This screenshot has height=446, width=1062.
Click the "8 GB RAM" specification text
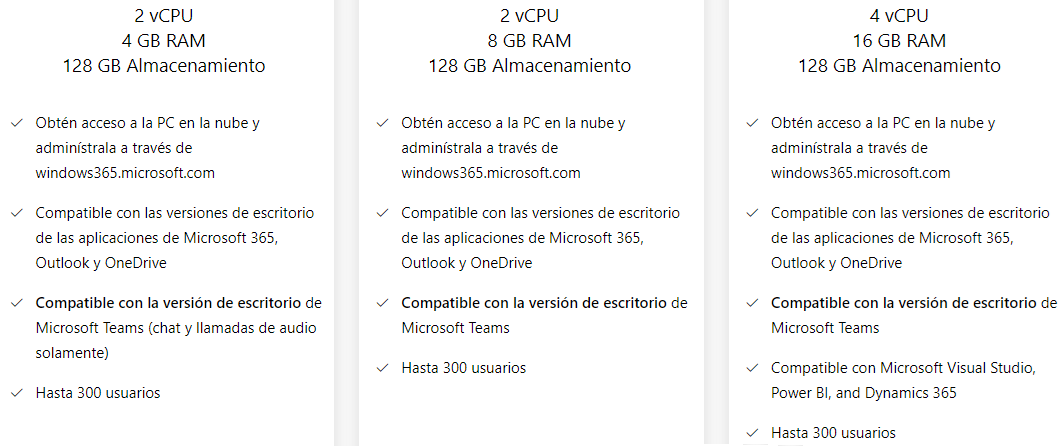pyautogui.click(x=530, y=41)
